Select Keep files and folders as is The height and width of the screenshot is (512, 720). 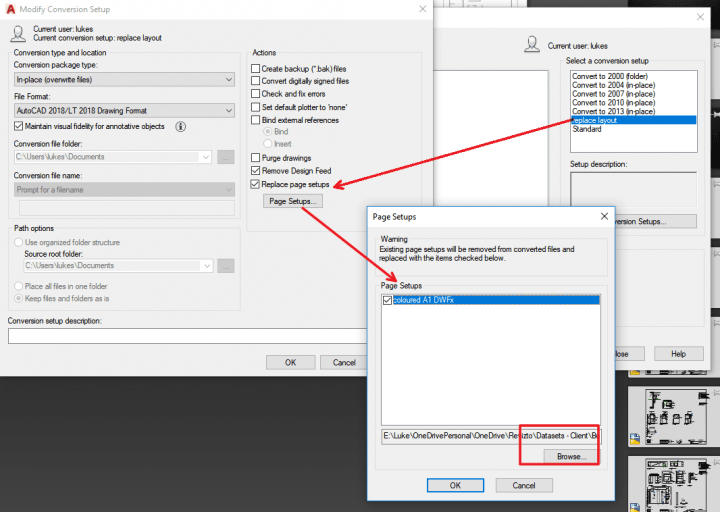pos(19,298)
